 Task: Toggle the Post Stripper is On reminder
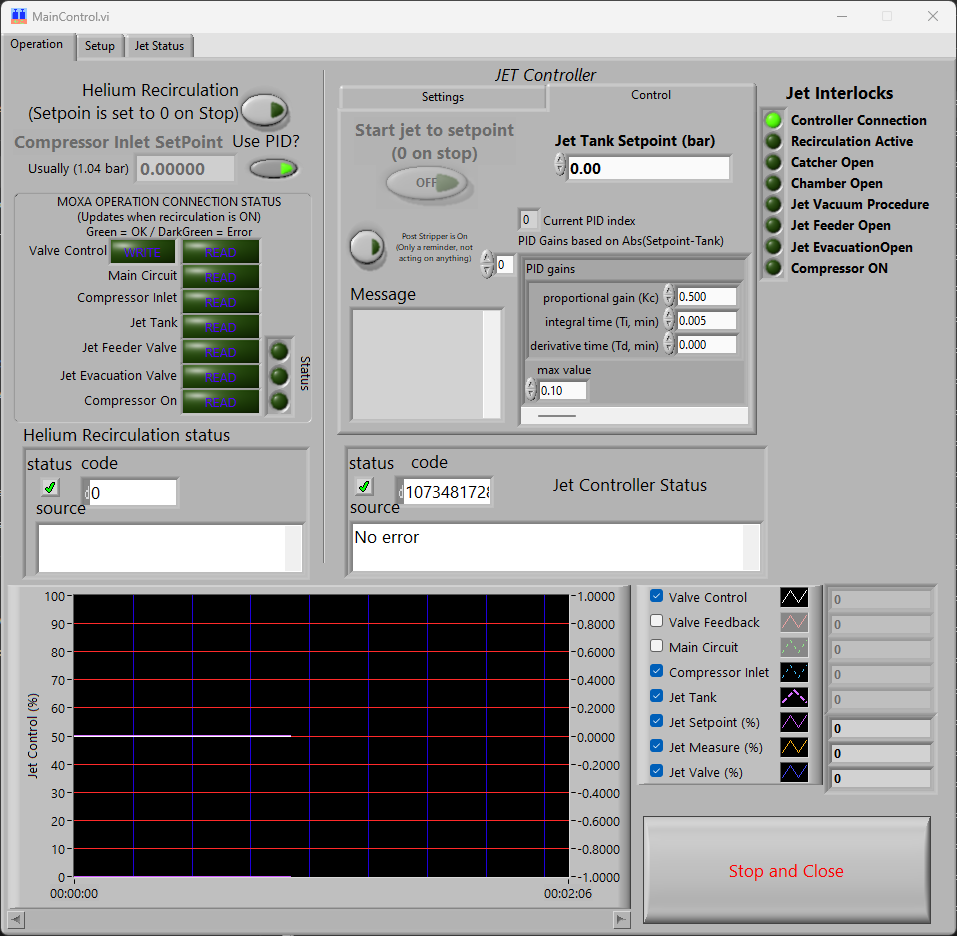point(367,247)
